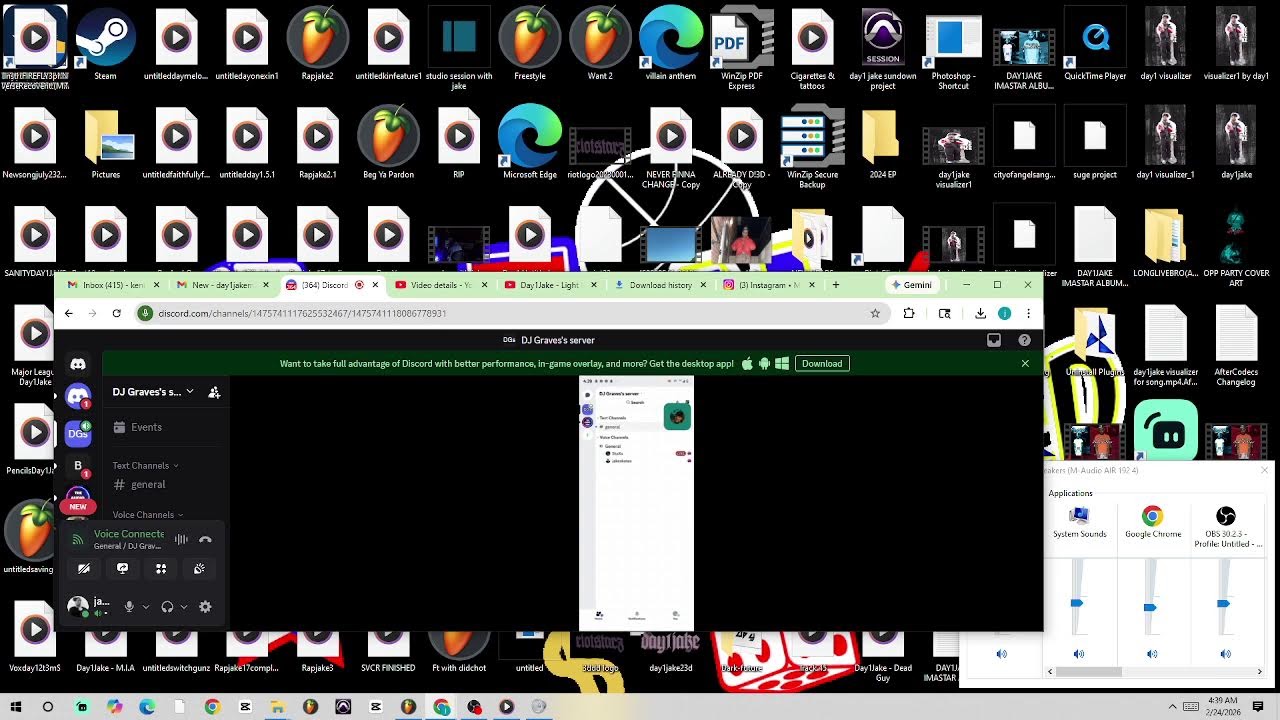Select the B server icon in Discord
This screenshot has height=720, width=1280.
click(78, 466)
